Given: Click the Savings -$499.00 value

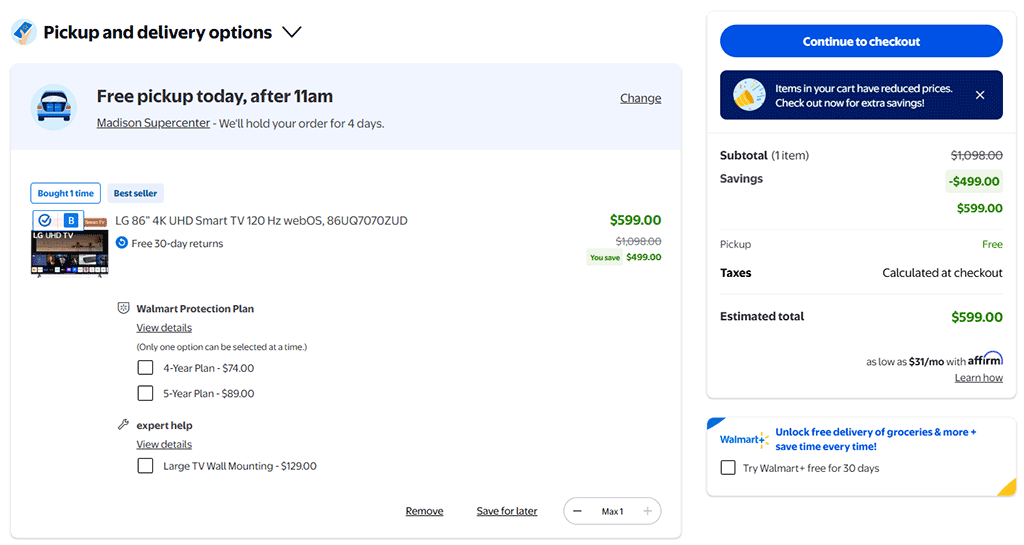Looking at the screenshot, I should pos(974,181).
